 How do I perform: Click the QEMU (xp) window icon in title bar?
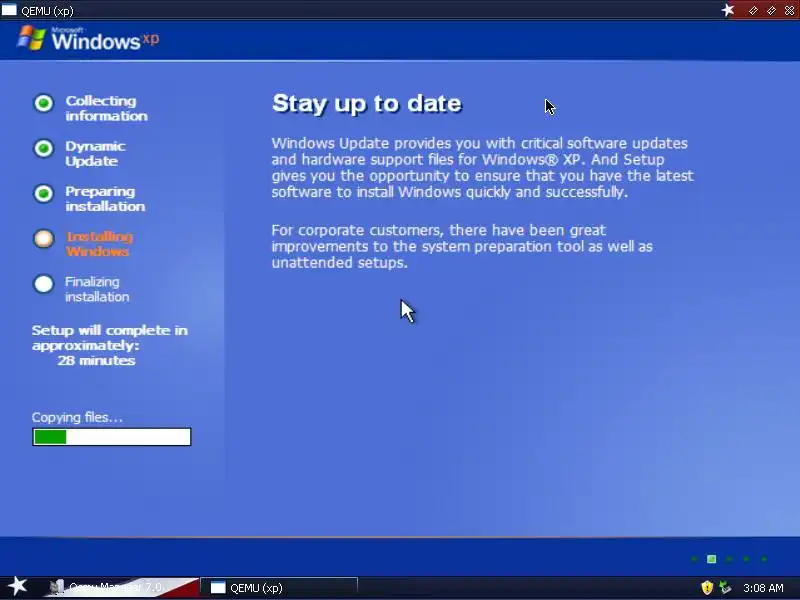click(9, 10)
